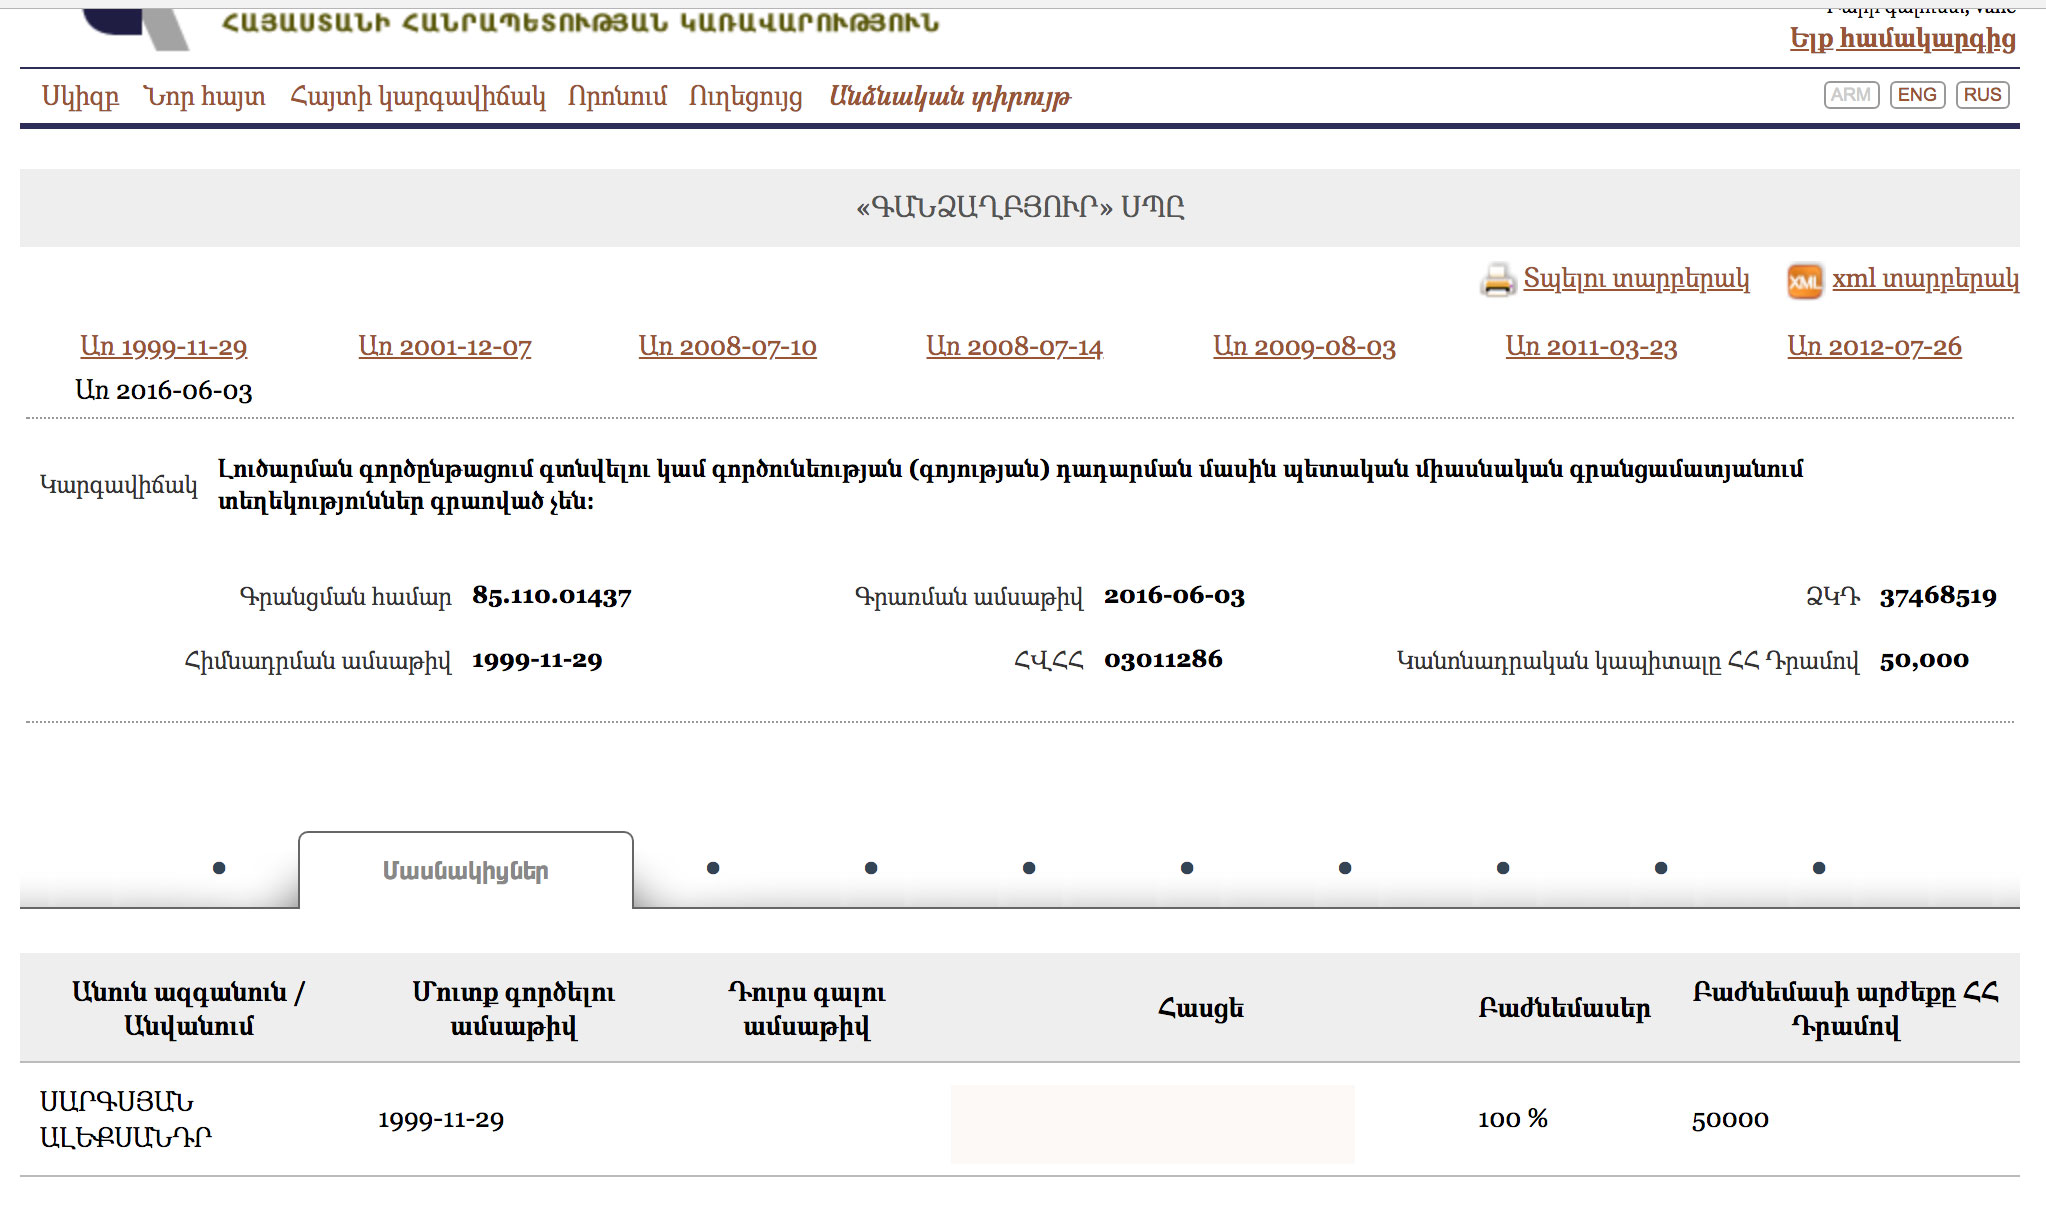Open record dated 2001-12-07
Image resolution: width=2046 pixels, height=1215 pixels.
[x=445, y=347]
